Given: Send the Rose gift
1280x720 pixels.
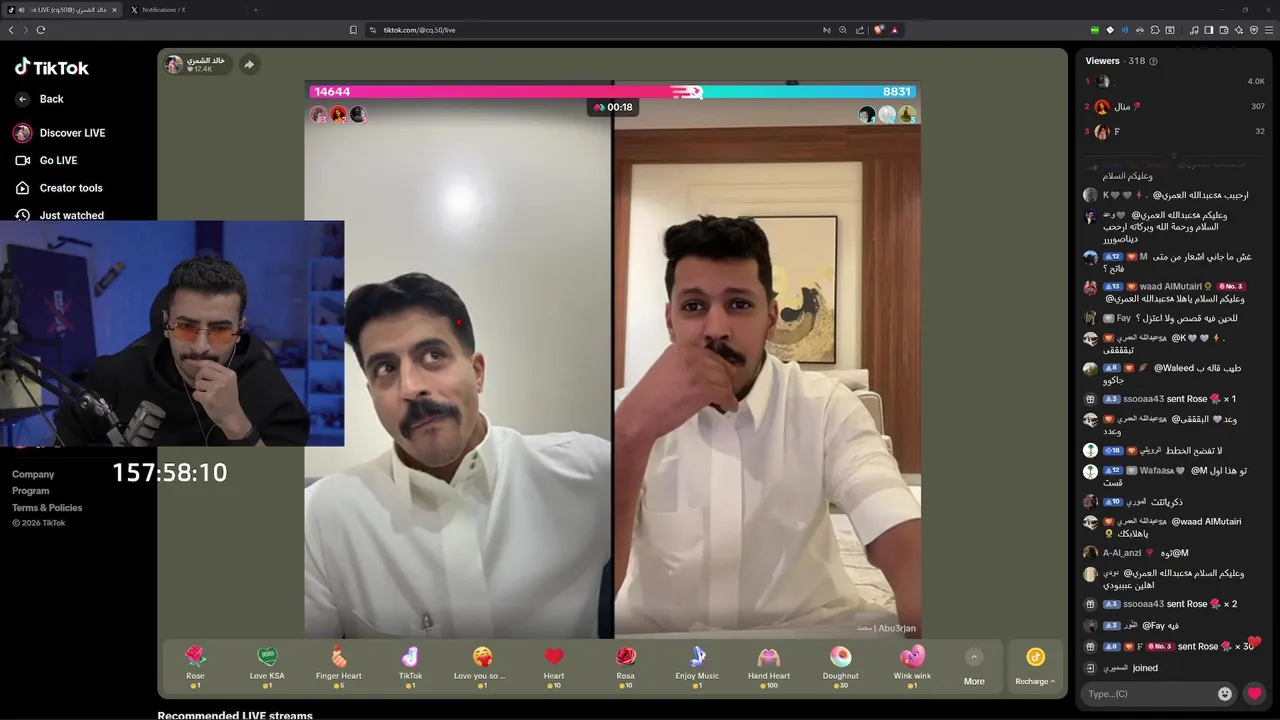Looking at the screenshot, I should [195, 667].
